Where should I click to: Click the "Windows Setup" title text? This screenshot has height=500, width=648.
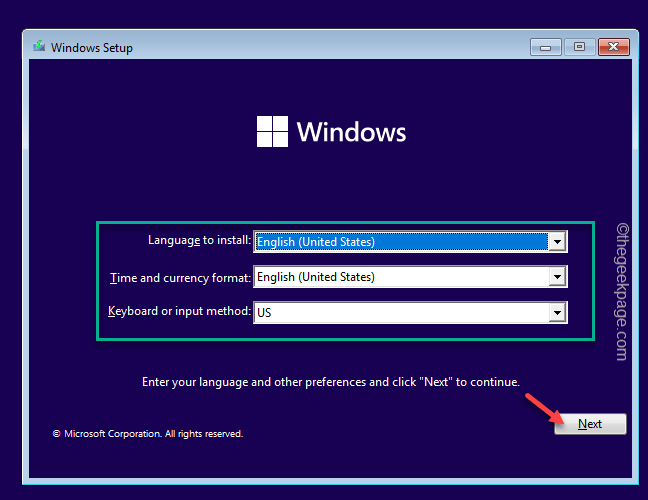click(92, 48)
